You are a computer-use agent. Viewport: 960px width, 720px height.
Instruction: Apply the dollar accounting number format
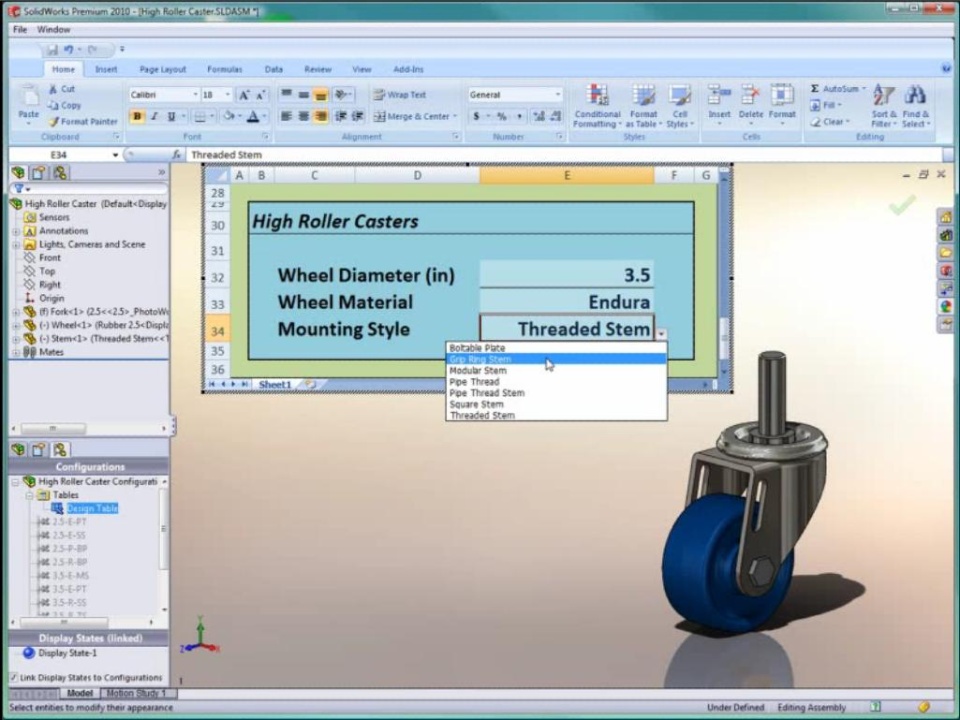pyautogui.click(x=476, y=116)
